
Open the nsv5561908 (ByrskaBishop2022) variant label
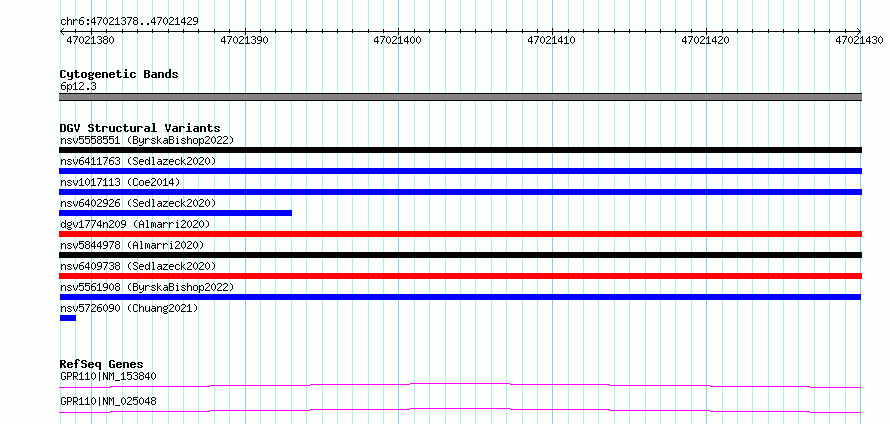pos(146,287)
